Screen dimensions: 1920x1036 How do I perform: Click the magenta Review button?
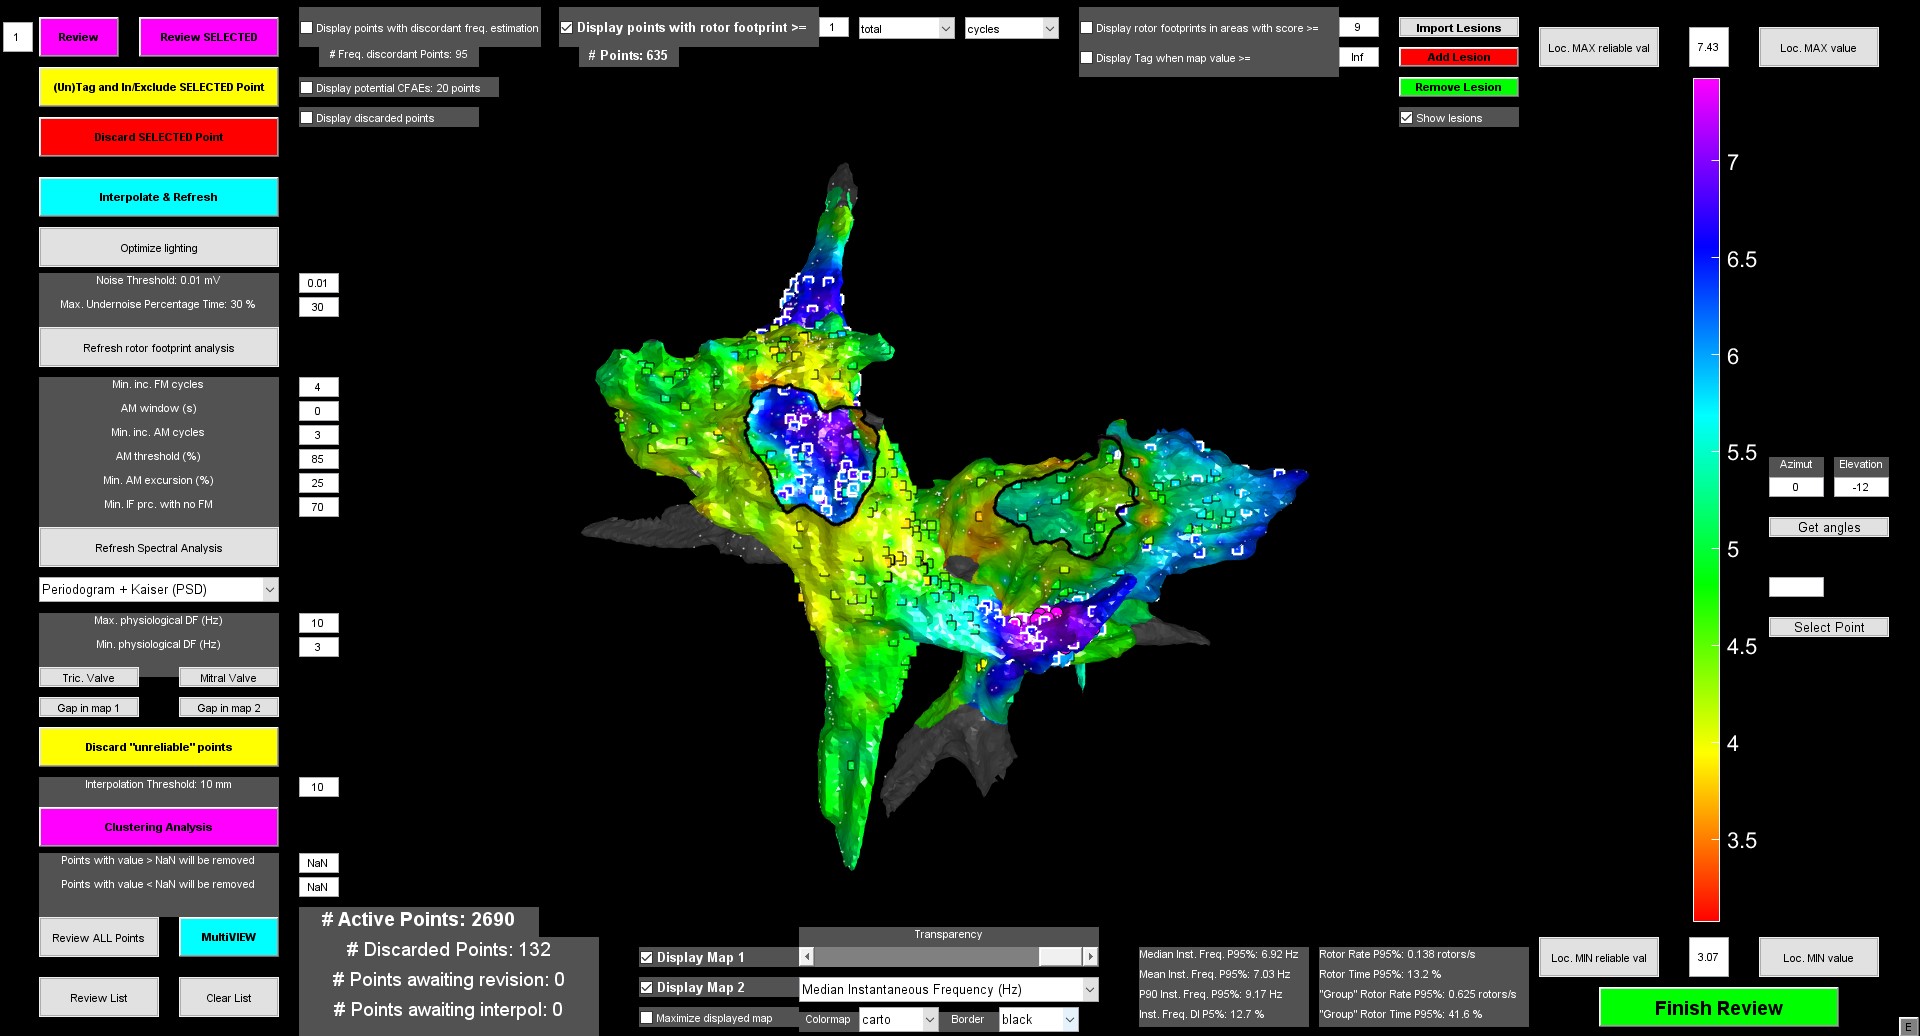tap(78, 37)
